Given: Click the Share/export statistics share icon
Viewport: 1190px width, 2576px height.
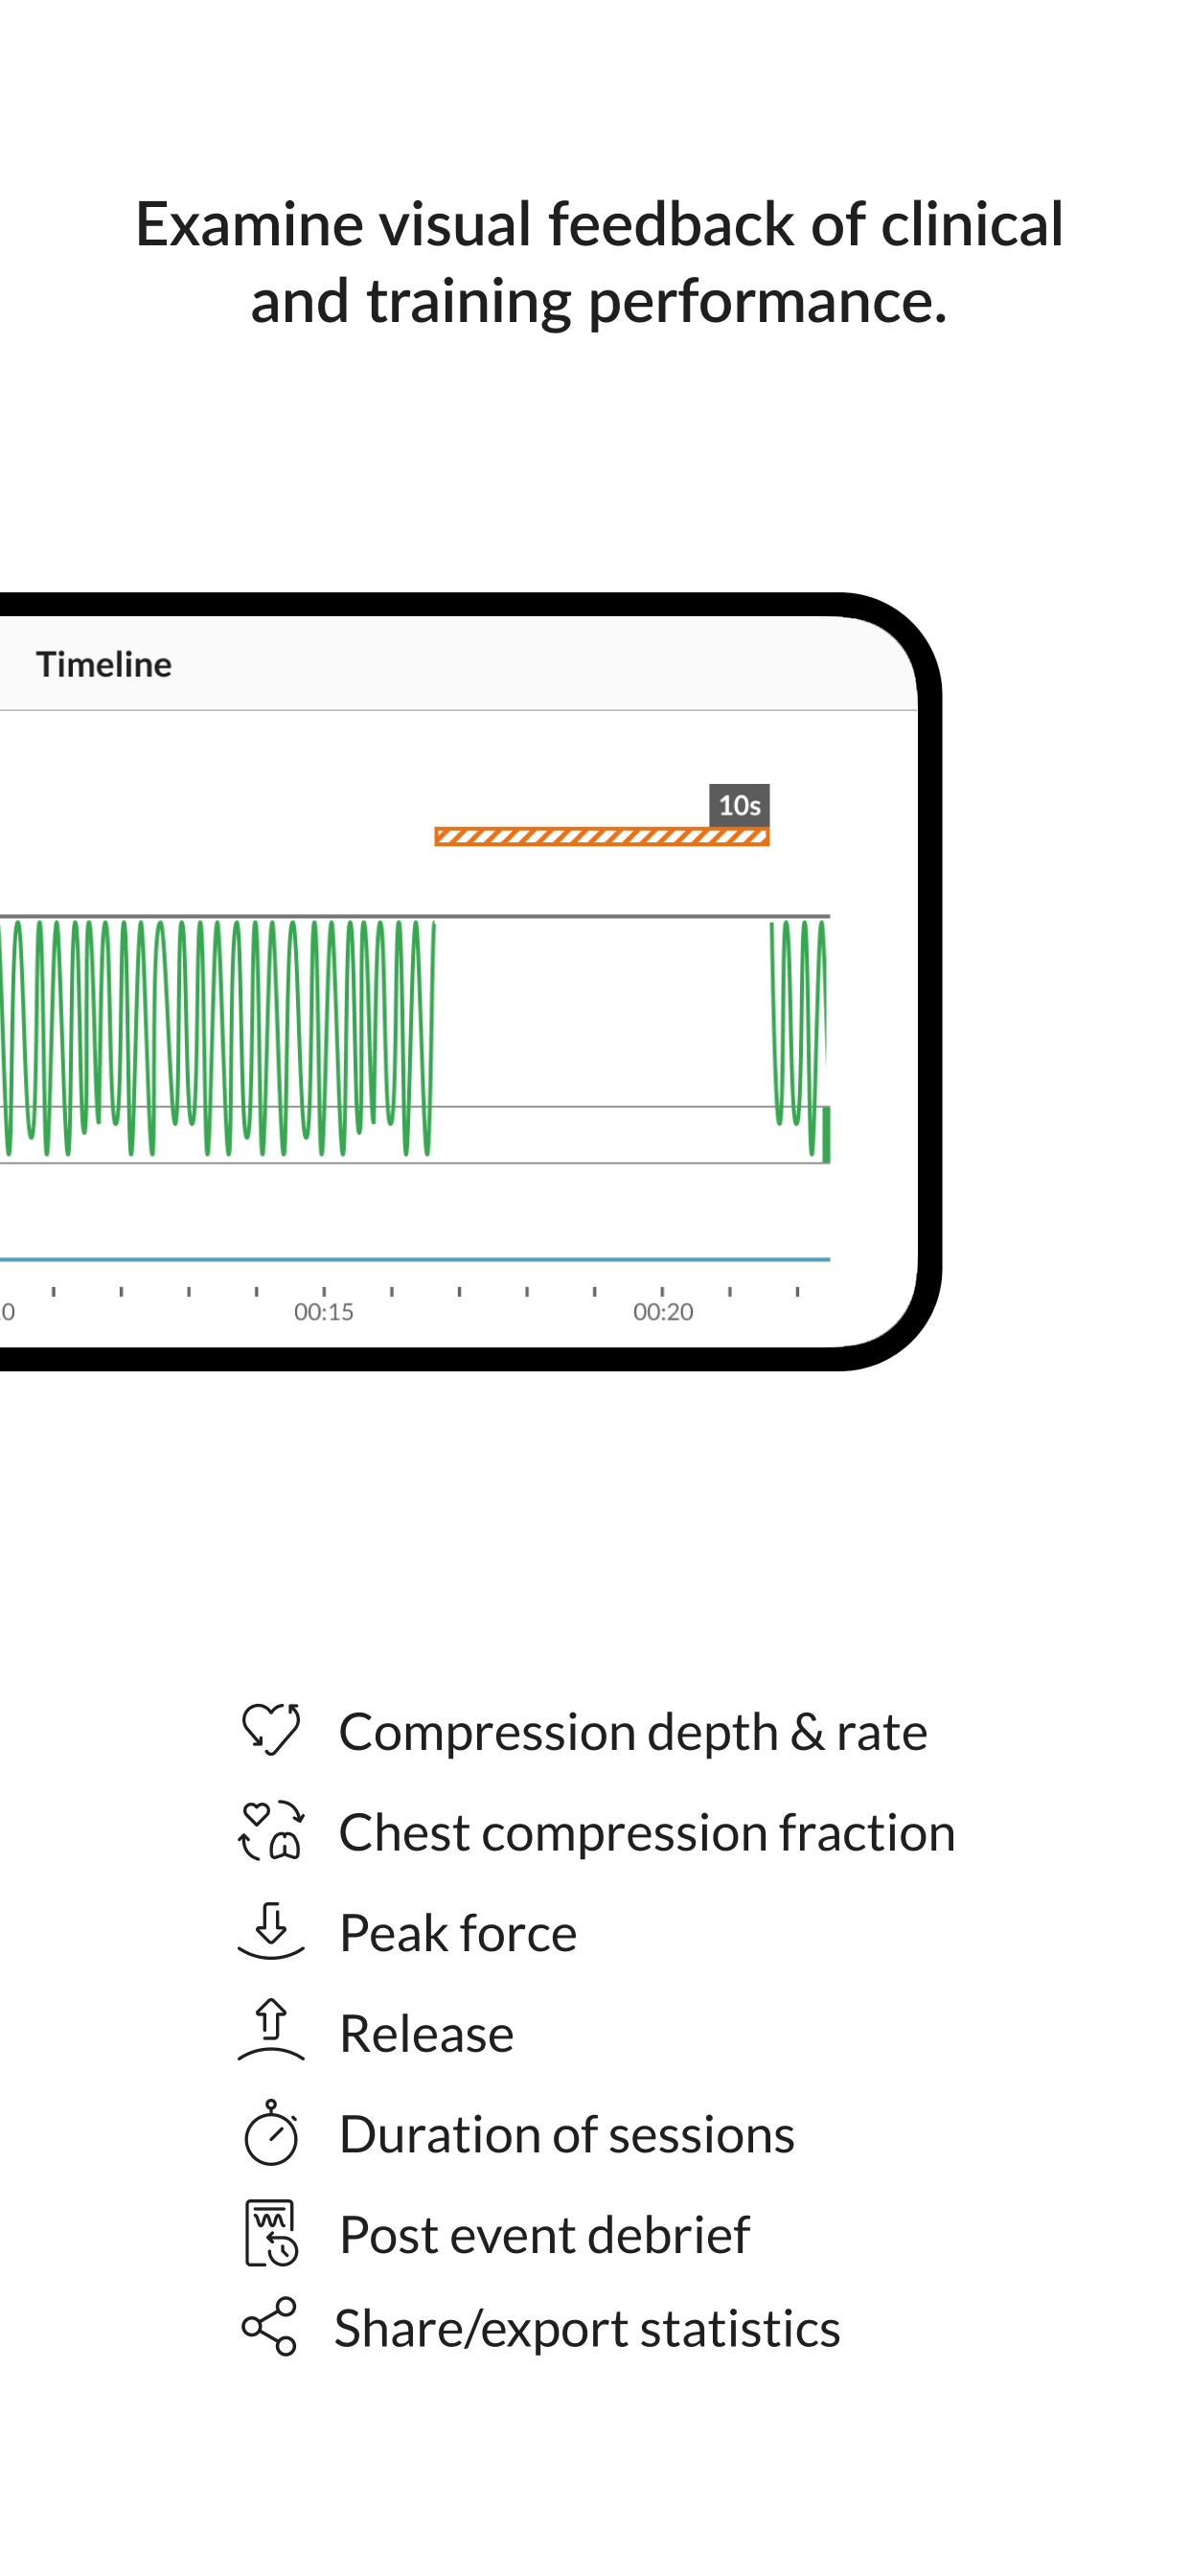Looking at the screenshot, I should [x=269, y=2326].
